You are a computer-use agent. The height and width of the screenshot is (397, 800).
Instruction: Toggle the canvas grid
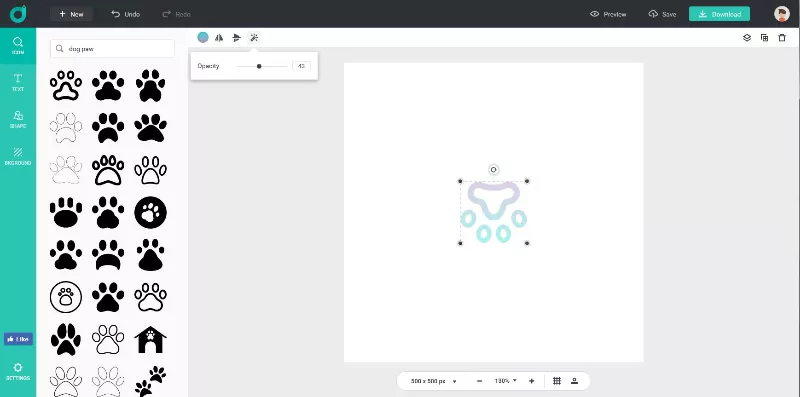[x=557, y=381]
